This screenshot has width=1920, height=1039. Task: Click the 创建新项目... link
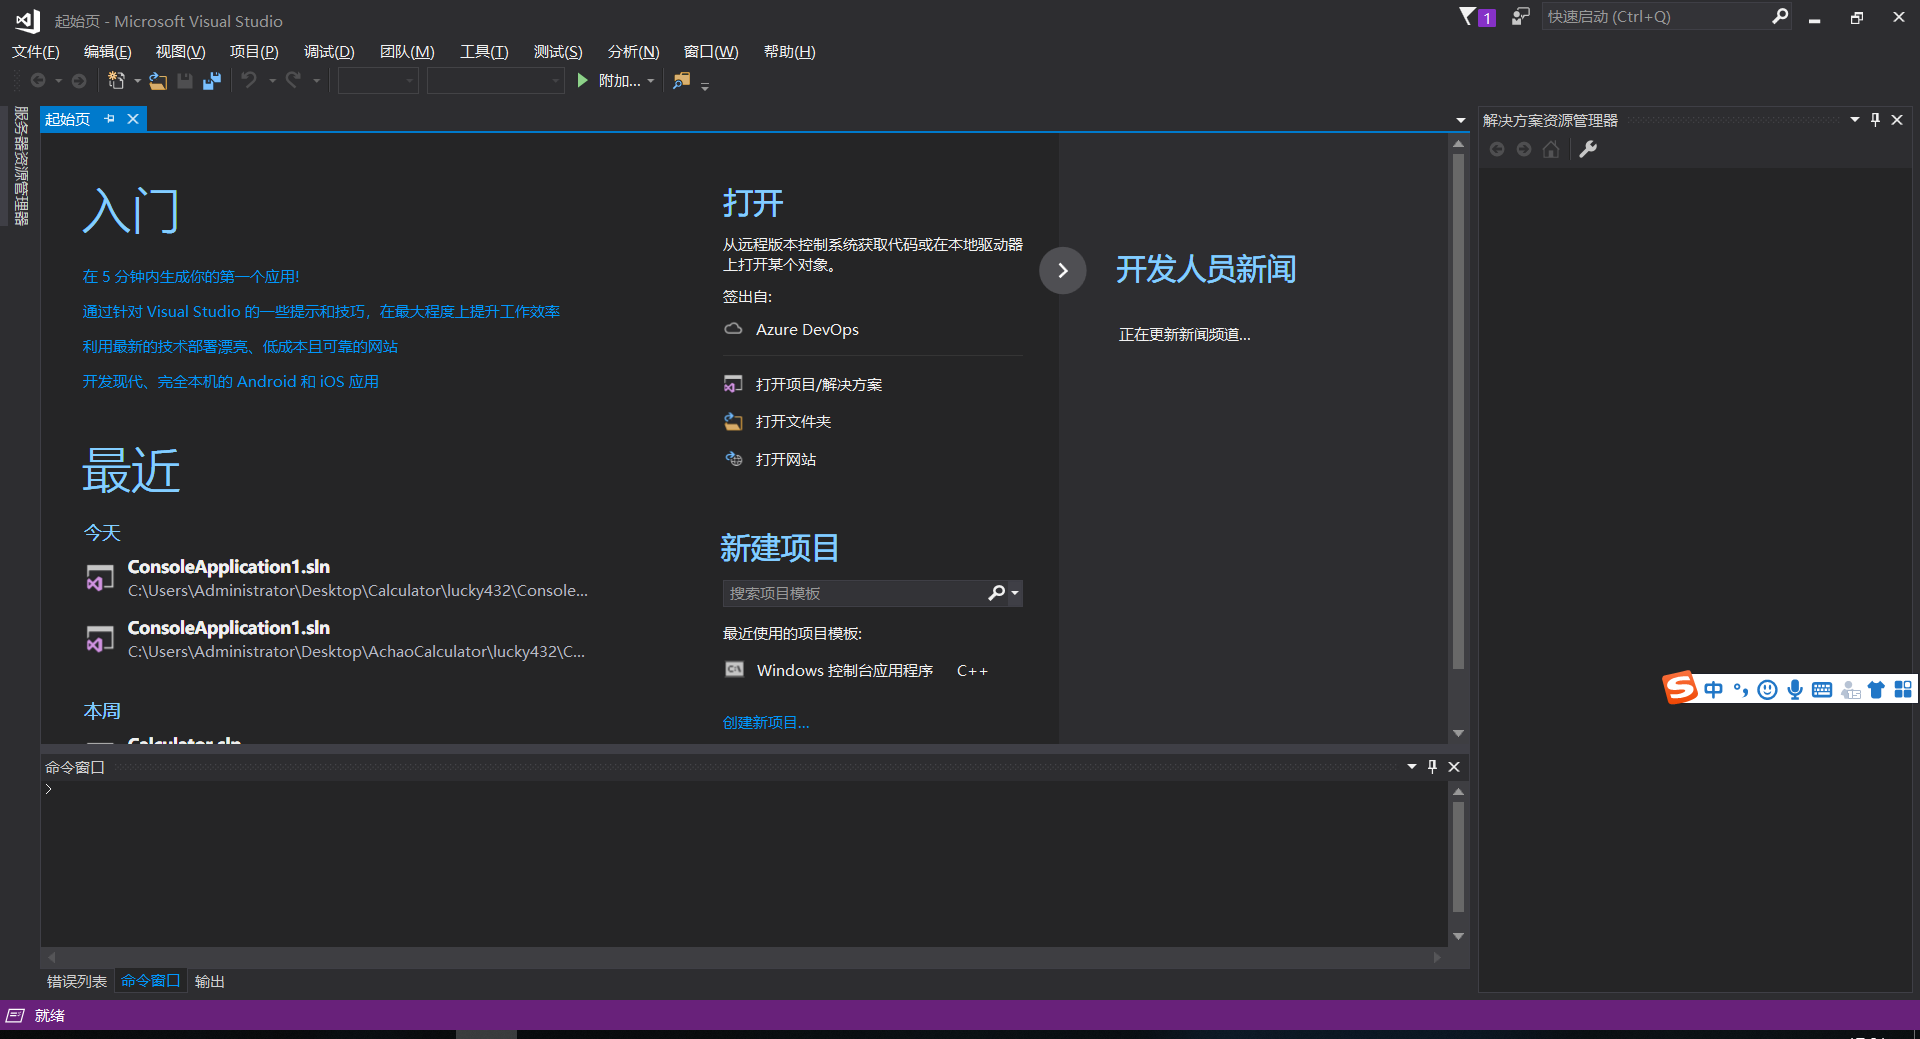(x=766, y=722)
